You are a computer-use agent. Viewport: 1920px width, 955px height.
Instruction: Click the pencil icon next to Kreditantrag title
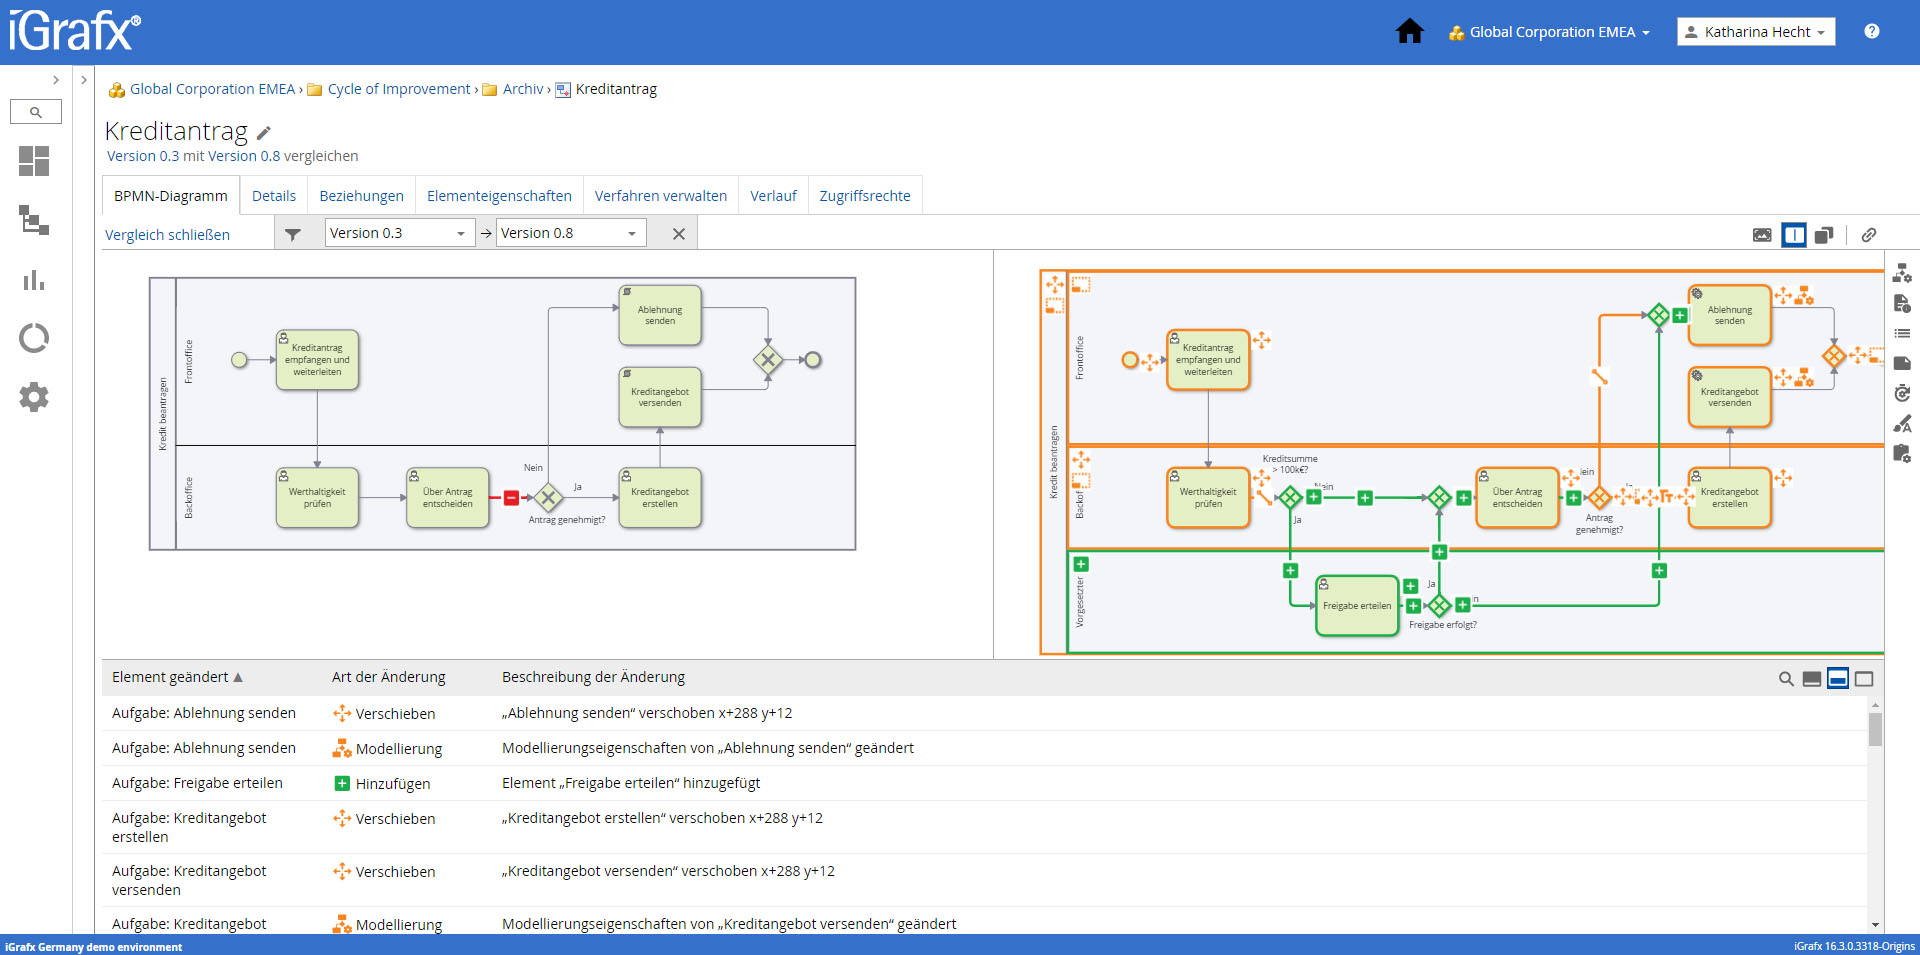[264, 133]
